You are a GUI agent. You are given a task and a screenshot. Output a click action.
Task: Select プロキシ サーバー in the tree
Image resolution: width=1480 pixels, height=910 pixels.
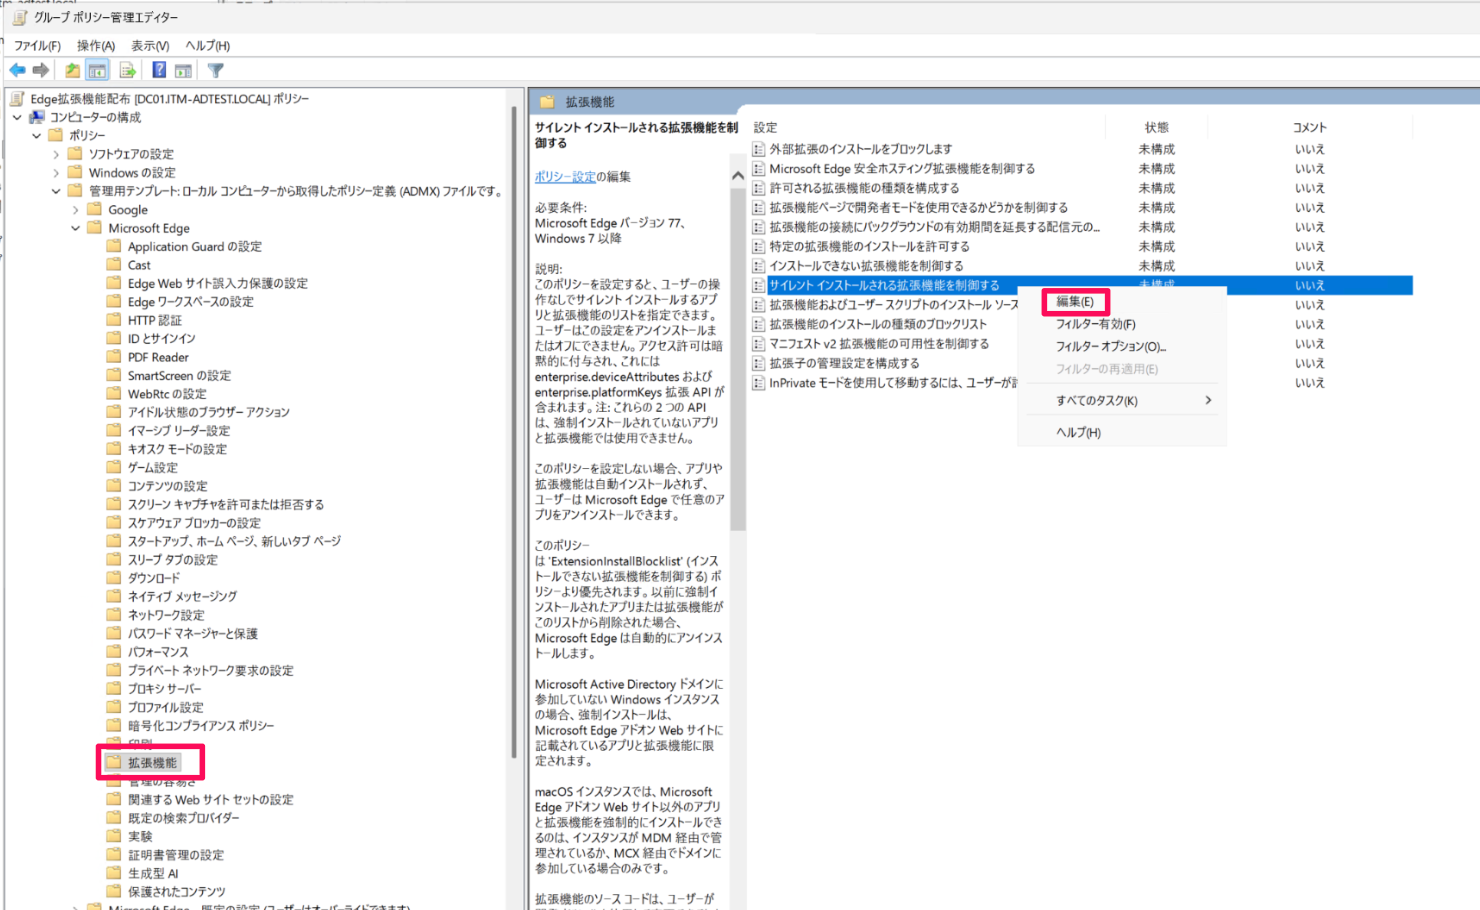164,689
